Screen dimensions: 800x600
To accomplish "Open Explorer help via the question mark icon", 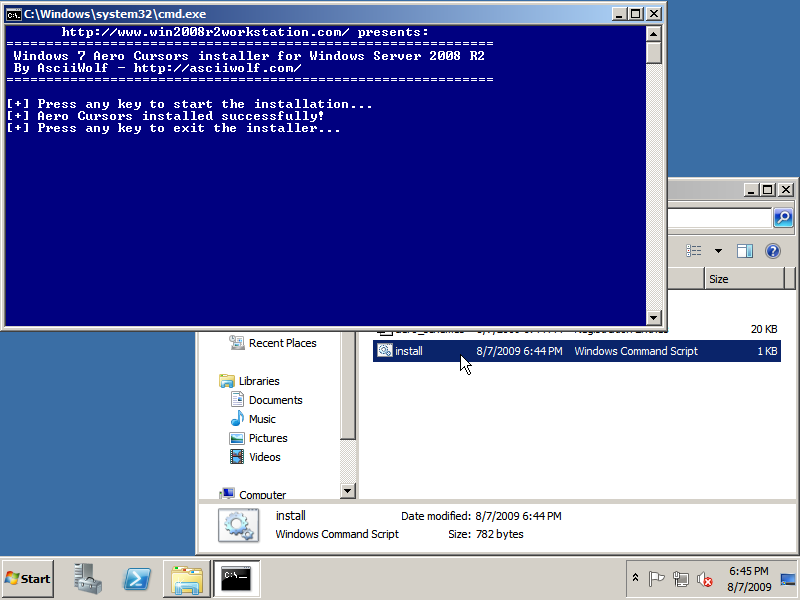I will [773, 251].
